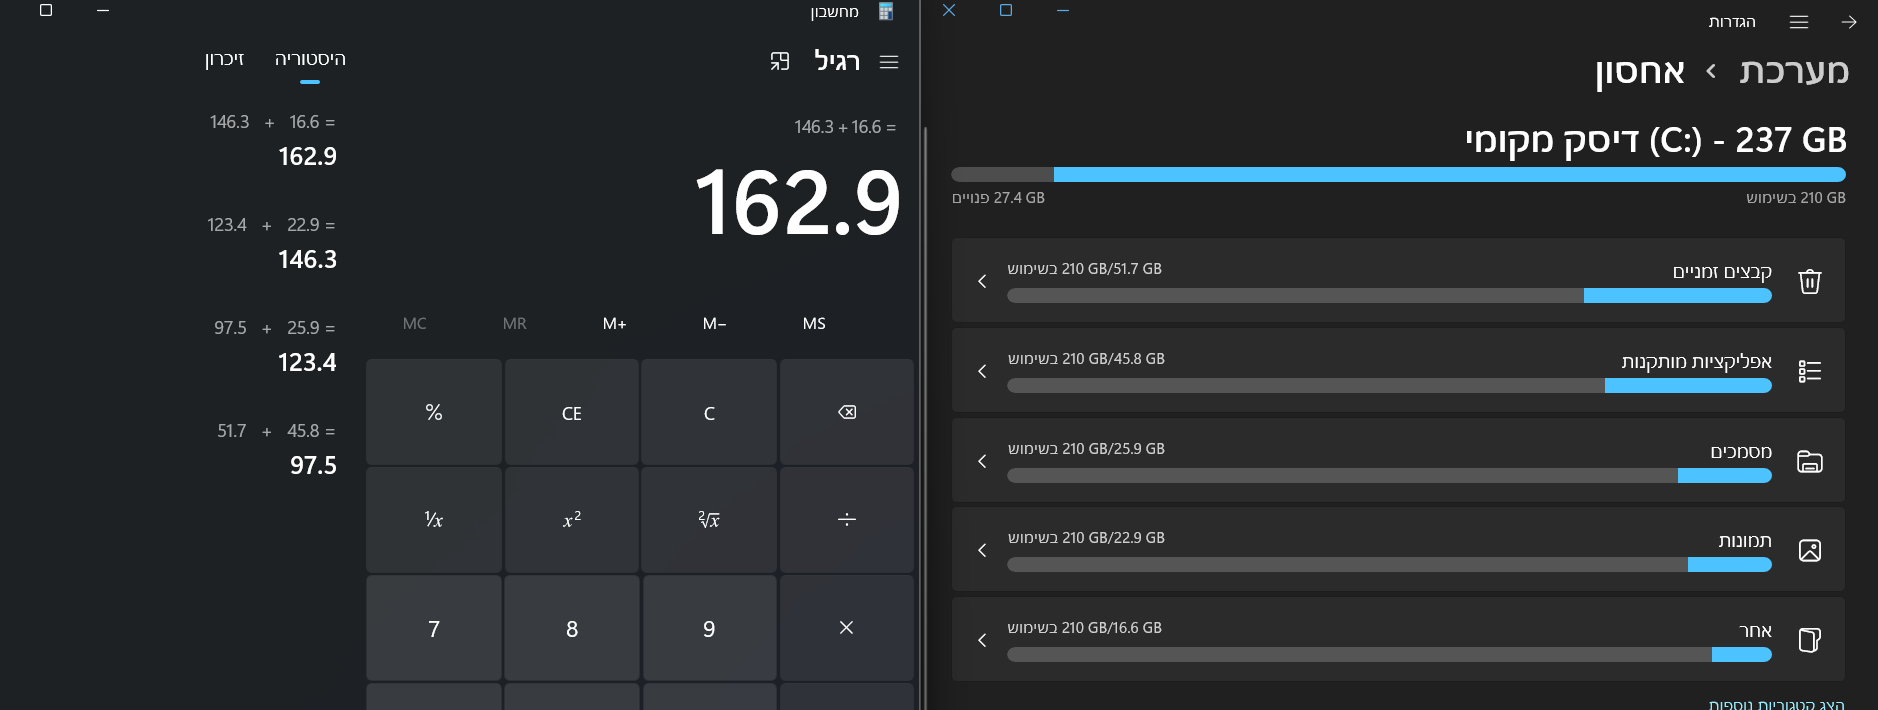Click the Documents usage bar

tap(1389, 476)
